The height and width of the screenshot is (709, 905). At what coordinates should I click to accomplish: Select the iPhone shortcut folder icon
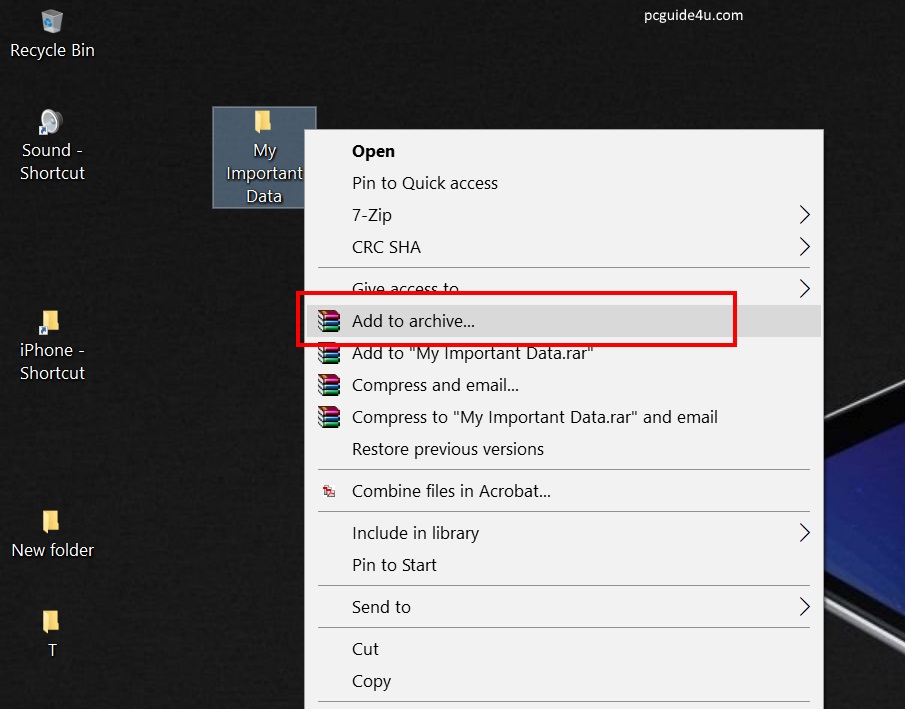coord(51,322)
